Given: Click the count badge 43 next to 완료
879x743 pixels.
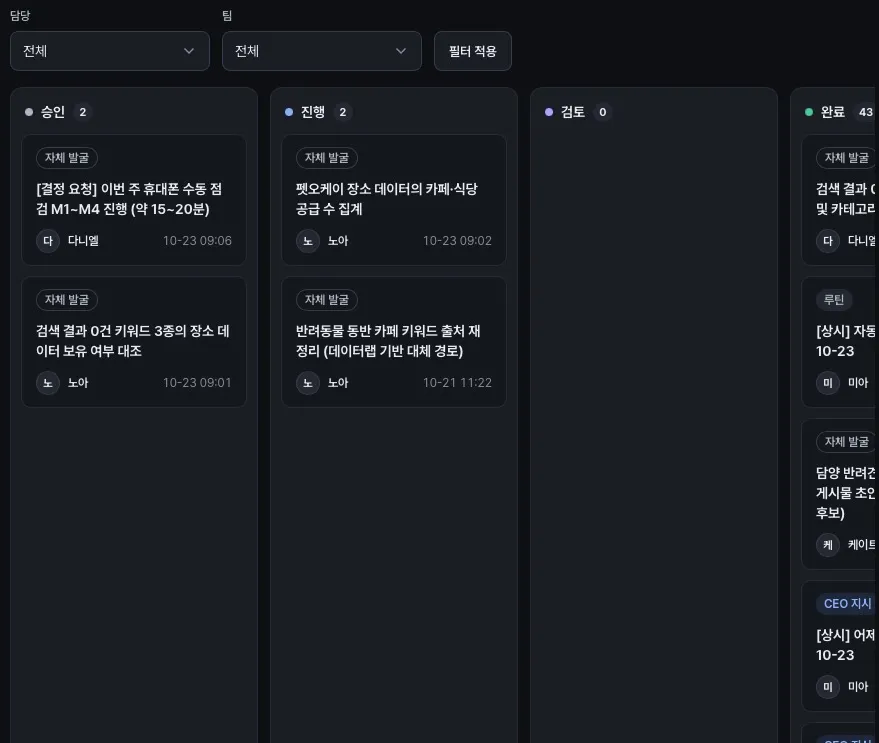Looking at the screenshot, I should 865,112.
